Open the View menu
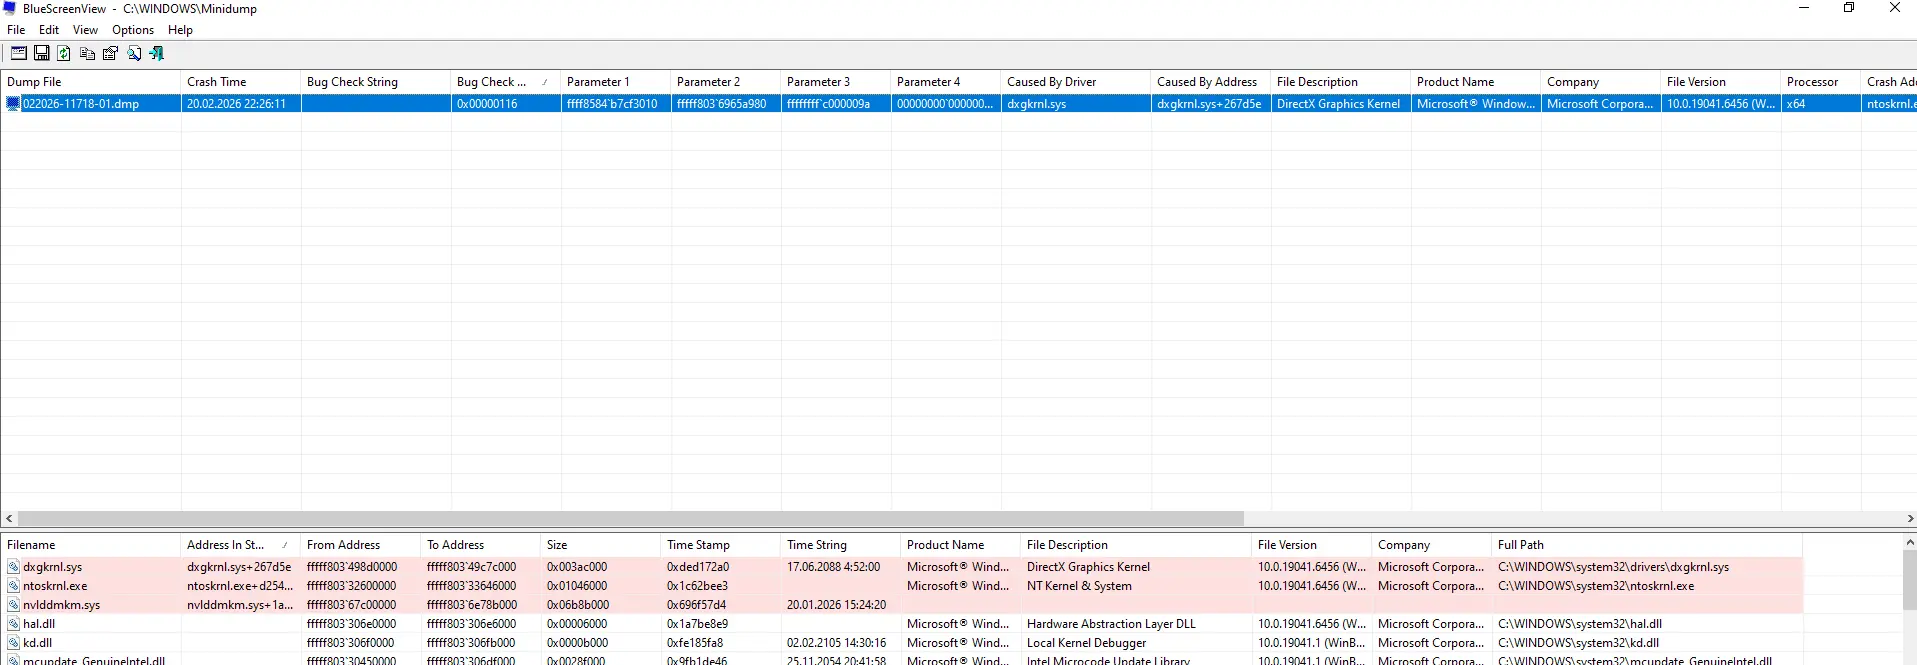 pyautogui.click(x=85, y=30)
